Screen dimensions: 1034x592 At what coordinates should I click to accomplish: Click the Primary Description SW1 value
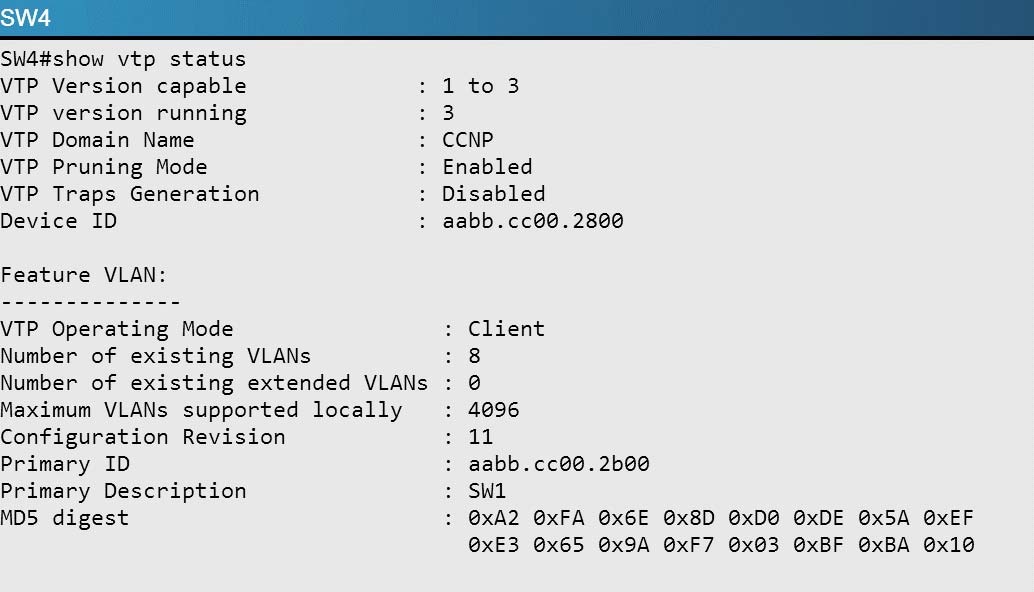487,491
